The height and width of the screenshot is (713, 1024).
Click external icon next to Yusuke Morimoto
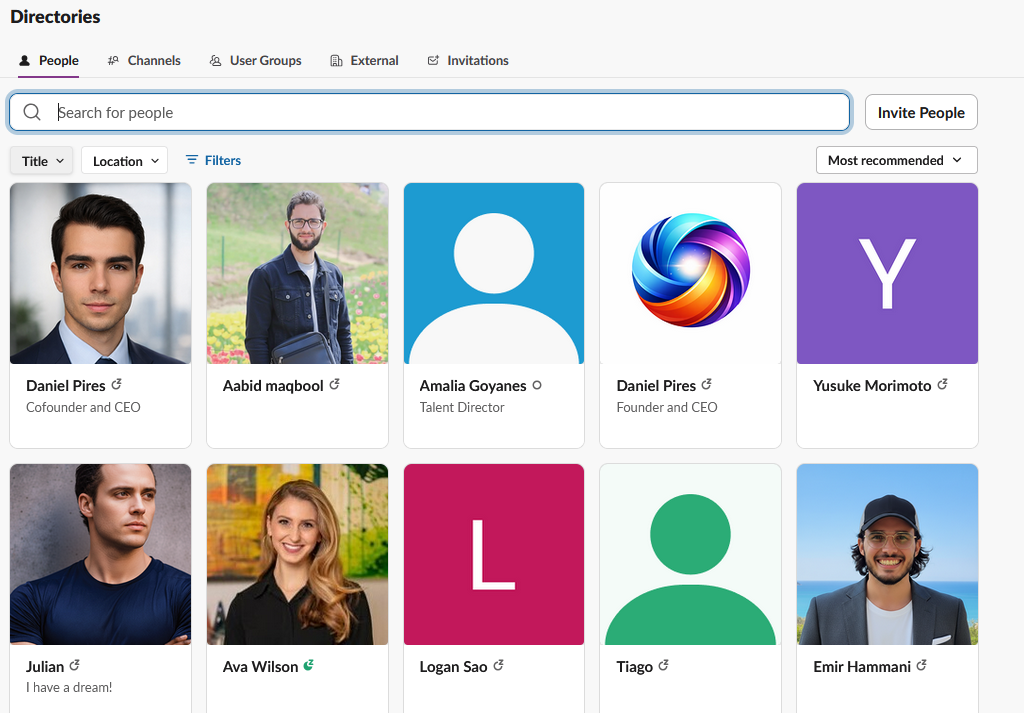pyautogui.click(x=942, y=385)
